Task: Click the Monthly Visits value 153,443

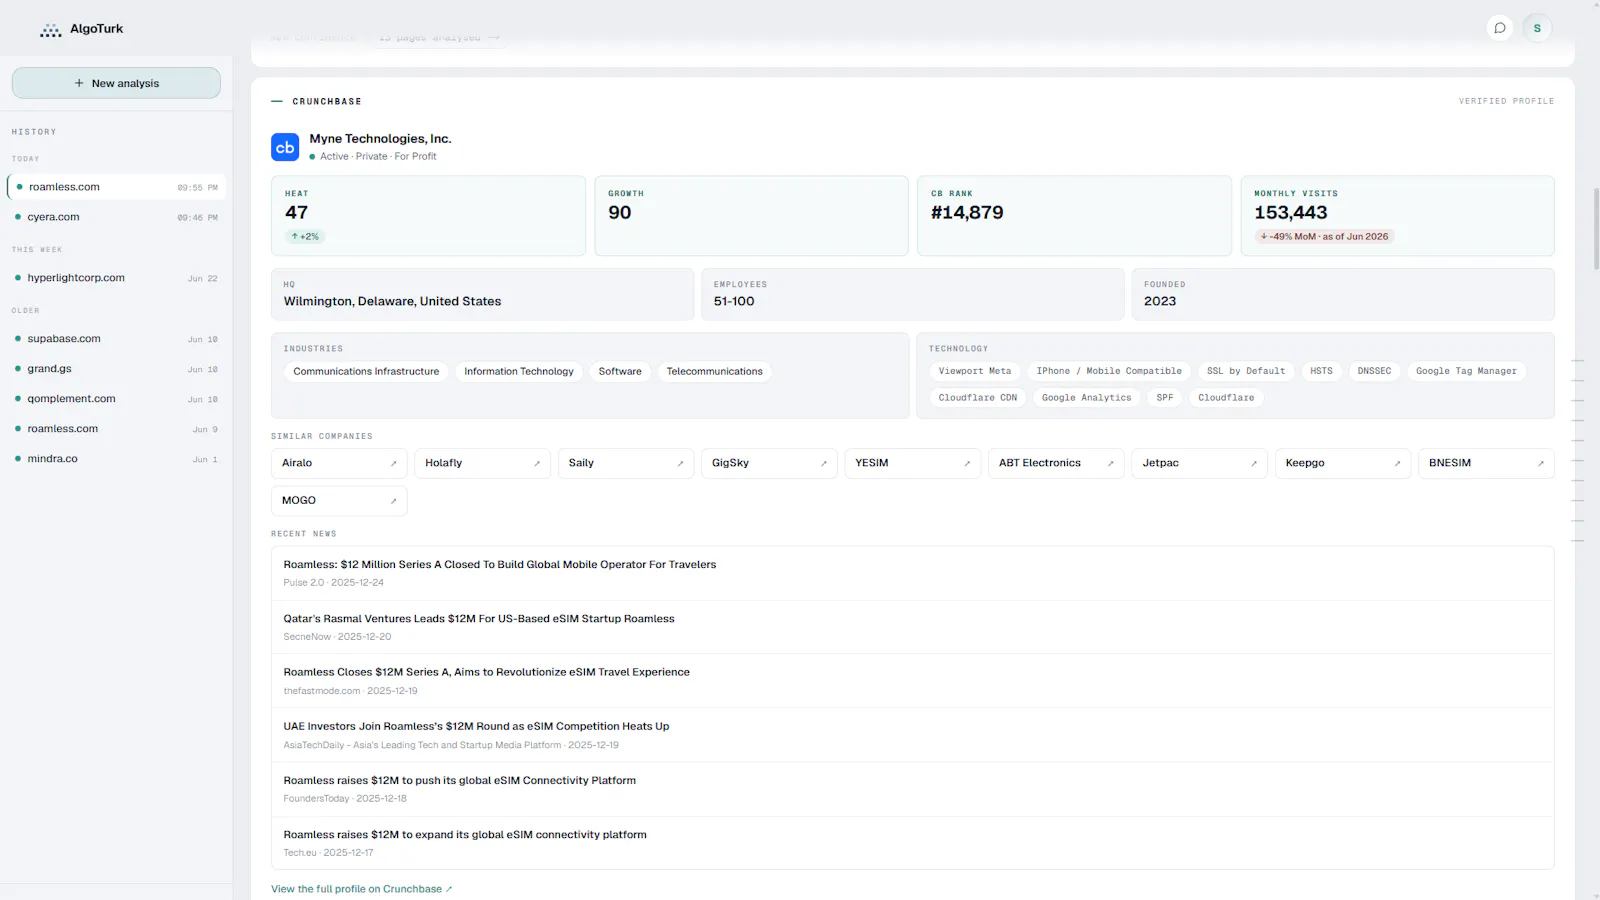Action: pyautogui.click(x=1291, y=212)
